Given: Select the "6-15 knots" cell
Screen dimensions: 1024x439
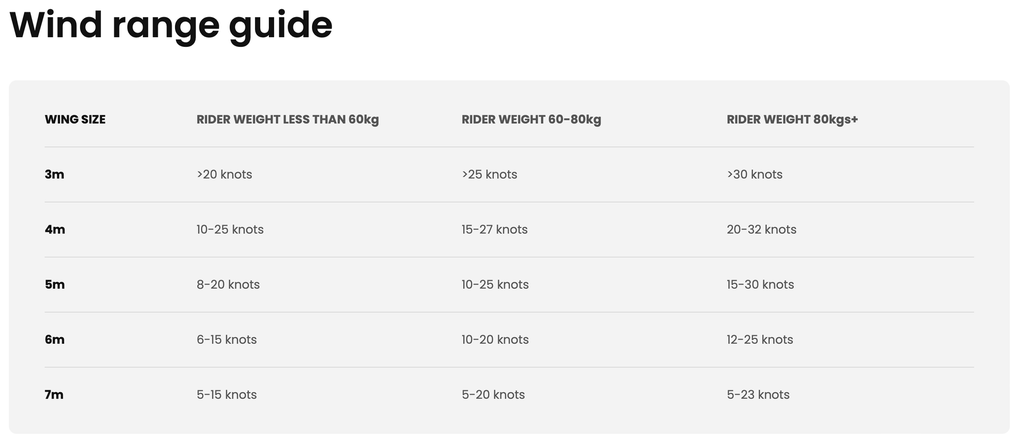Looking at the screenshot, I should [x=227, y=339].
